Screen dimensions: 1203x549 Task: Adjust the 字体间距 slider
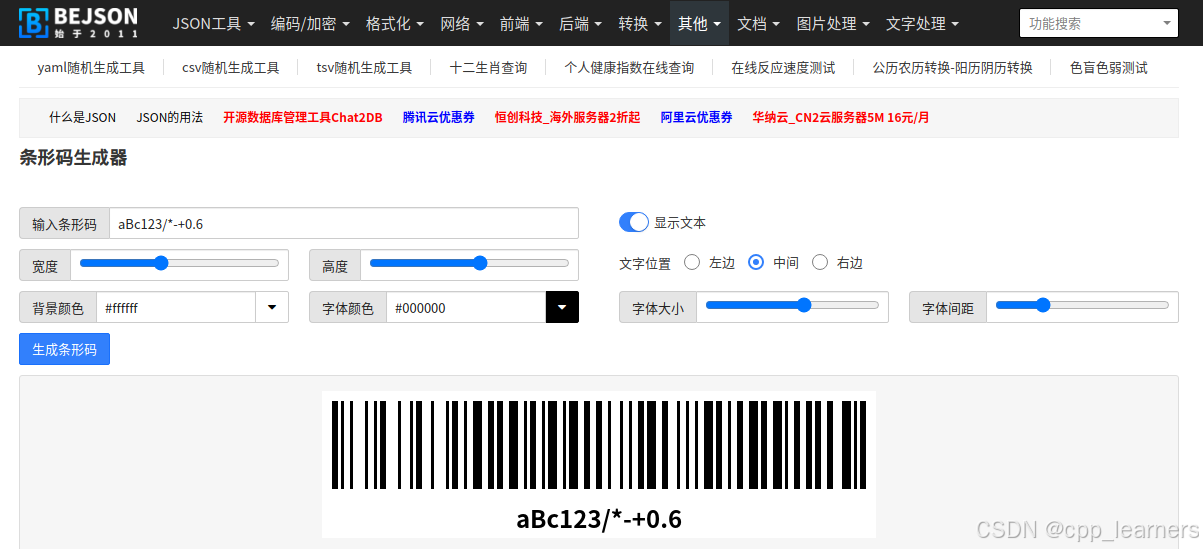tap(1082, 305)
